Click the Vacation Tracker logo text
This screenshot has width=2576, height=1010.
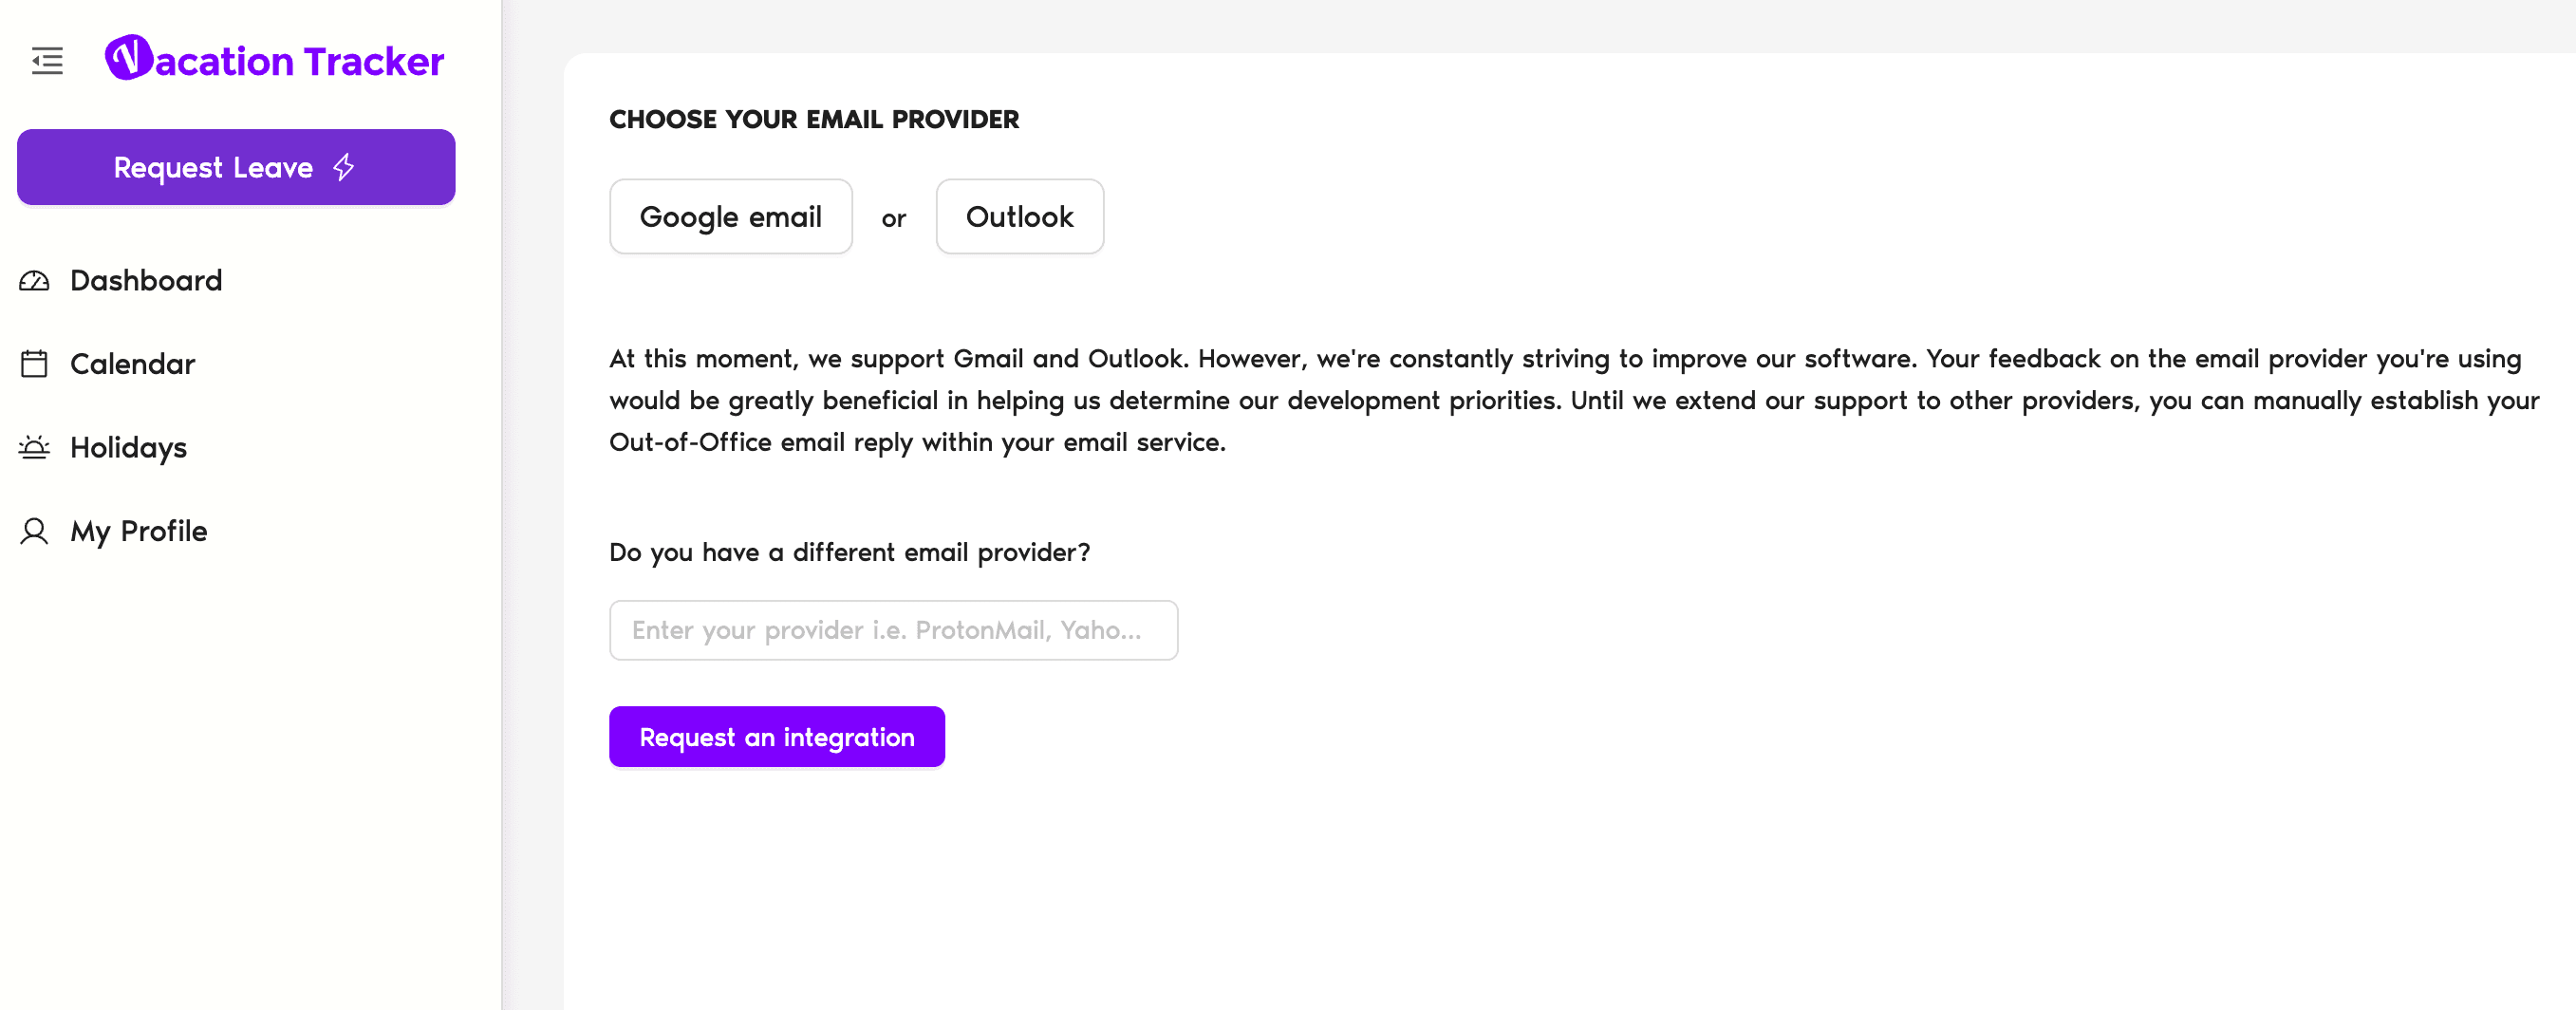click(x=298, y=62)
